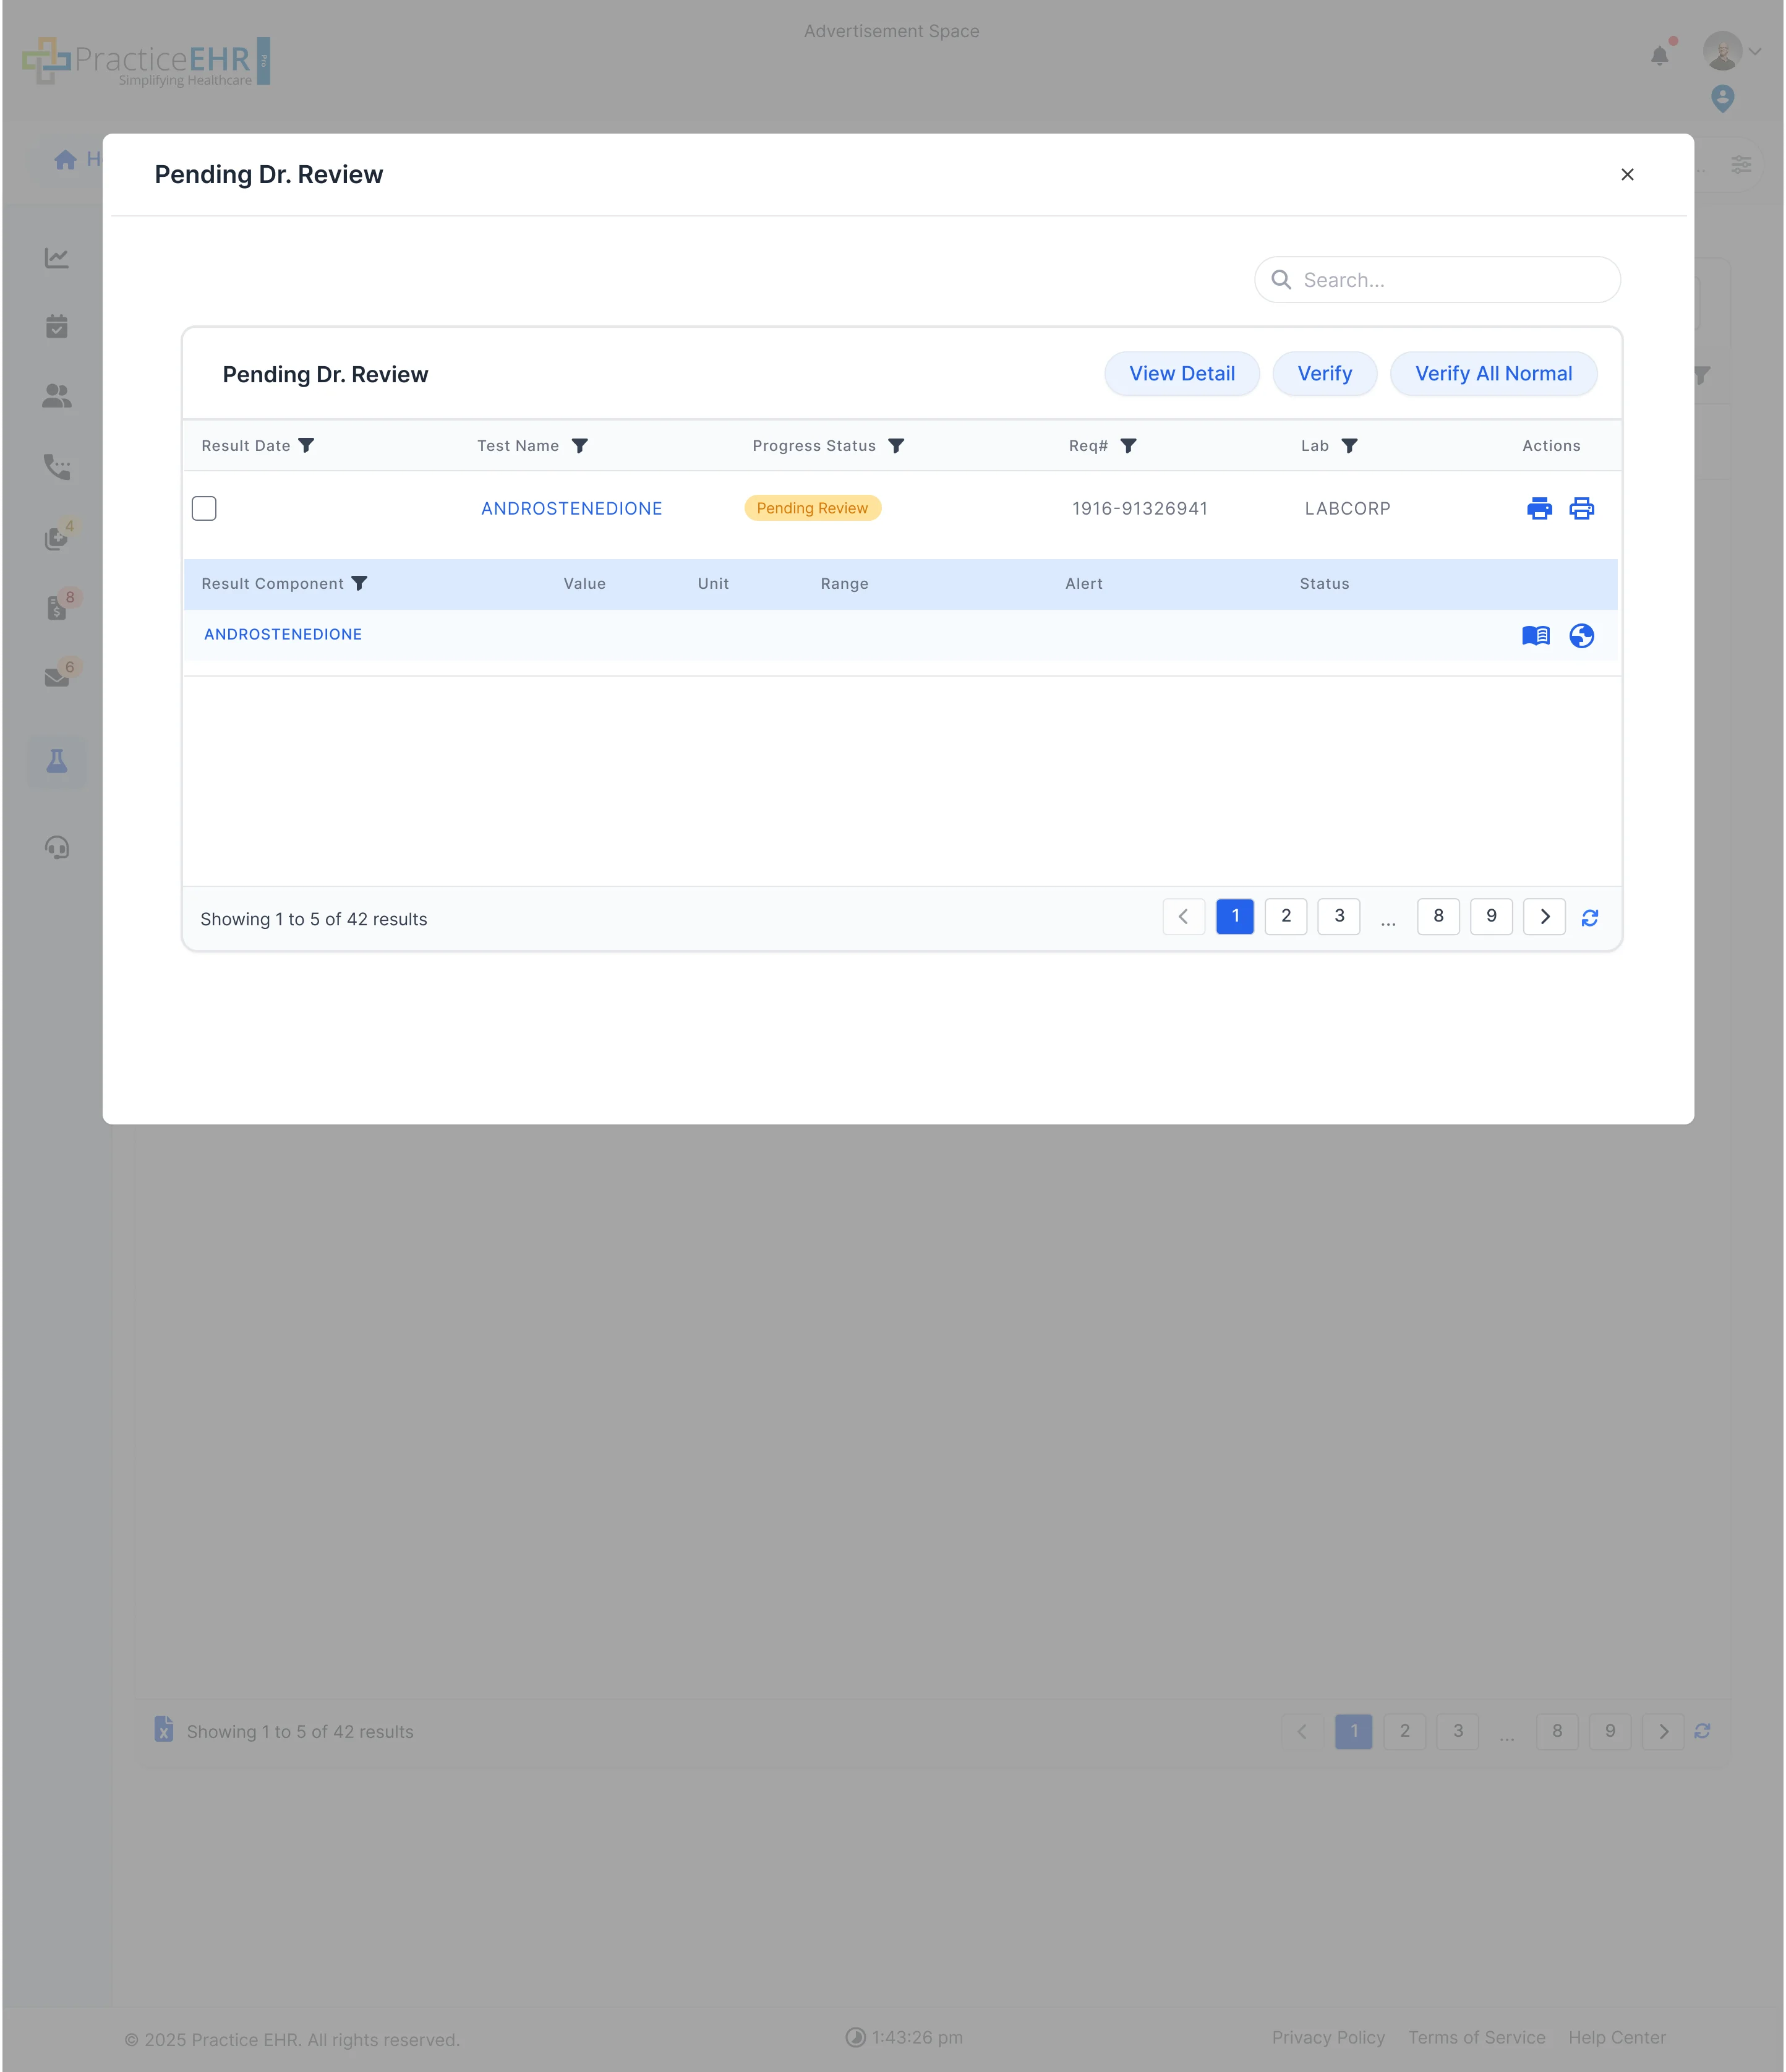Go to previous page arrow
1786x2072 pixels.
point(1183,916)
